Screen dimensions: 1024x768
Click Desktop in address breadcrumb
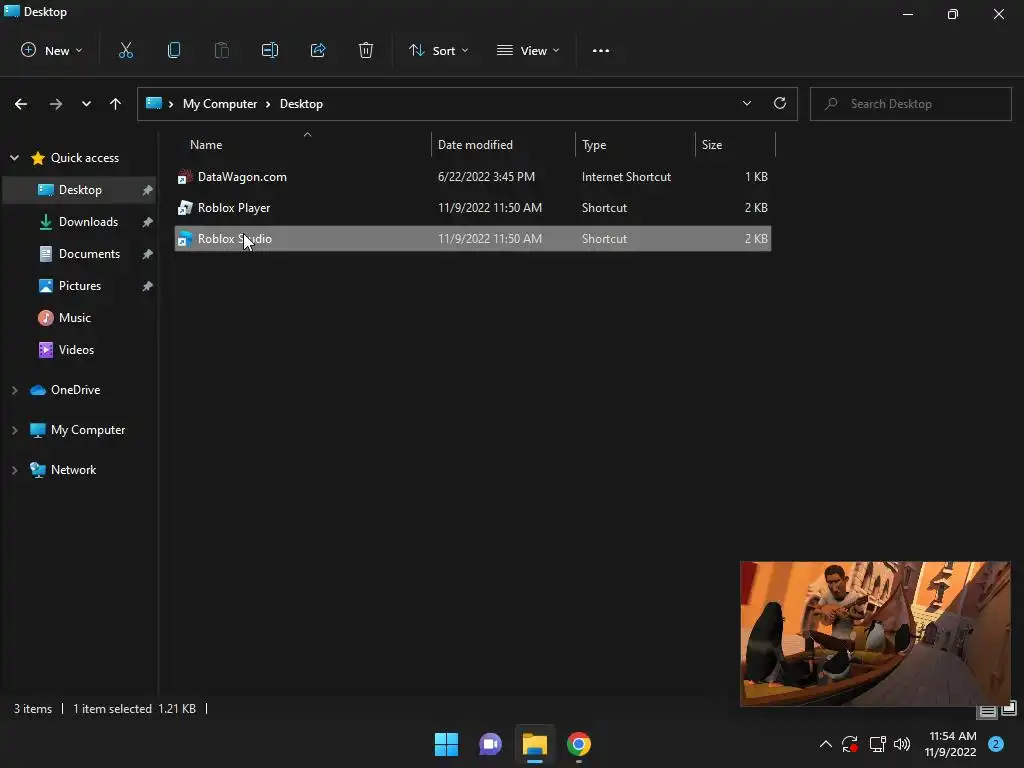(x=301, y=104)
